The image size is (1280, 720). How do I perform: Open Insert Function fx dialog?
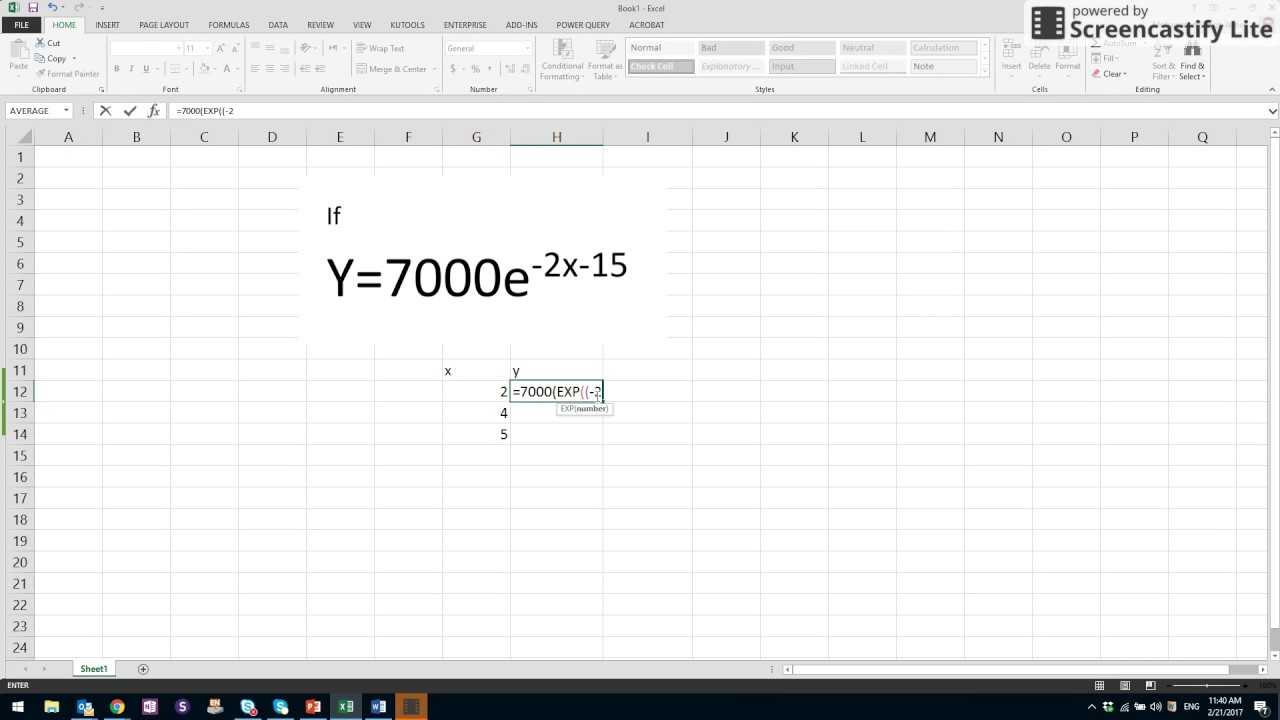154,111
